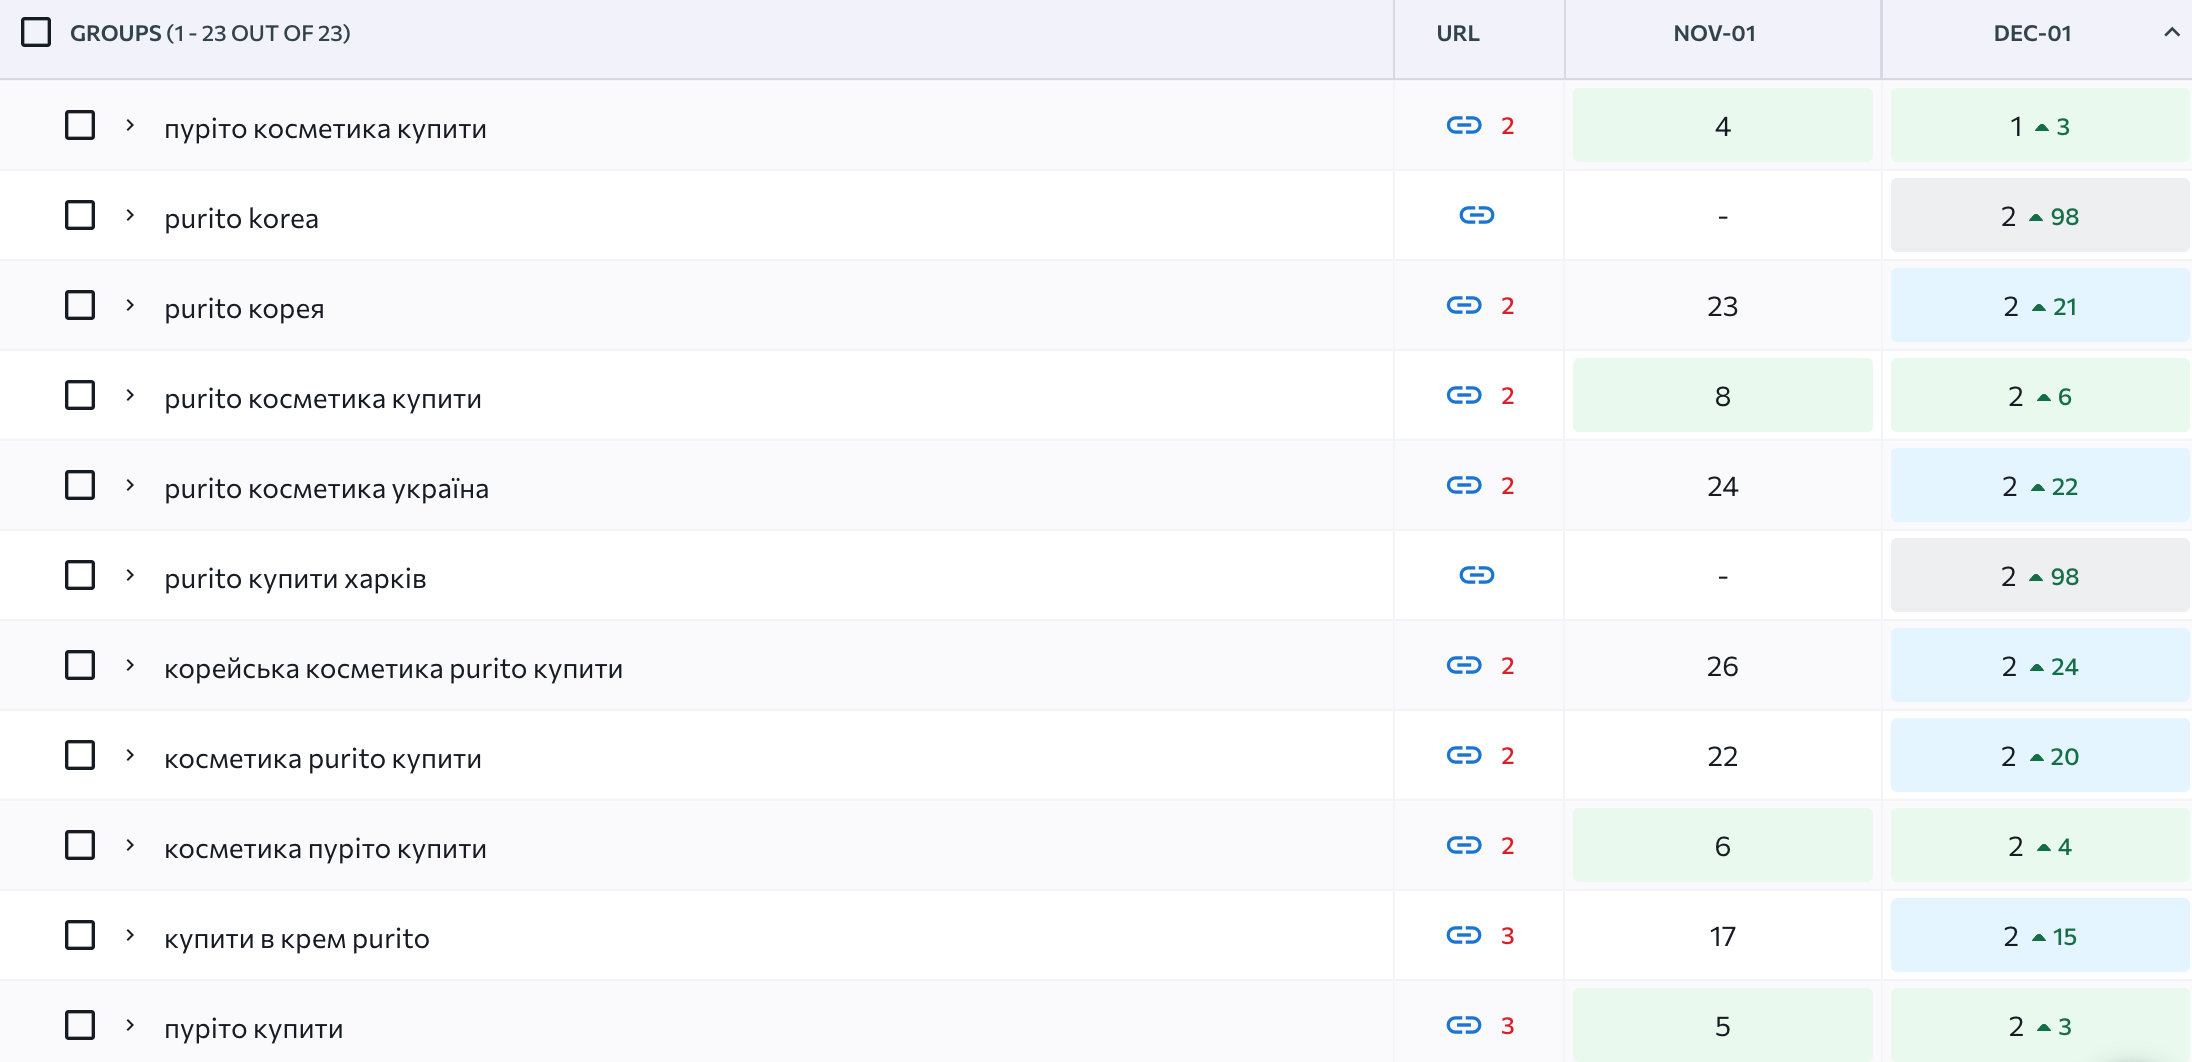Open link icon for корейська косметика purito купити

click(1463, 665)
